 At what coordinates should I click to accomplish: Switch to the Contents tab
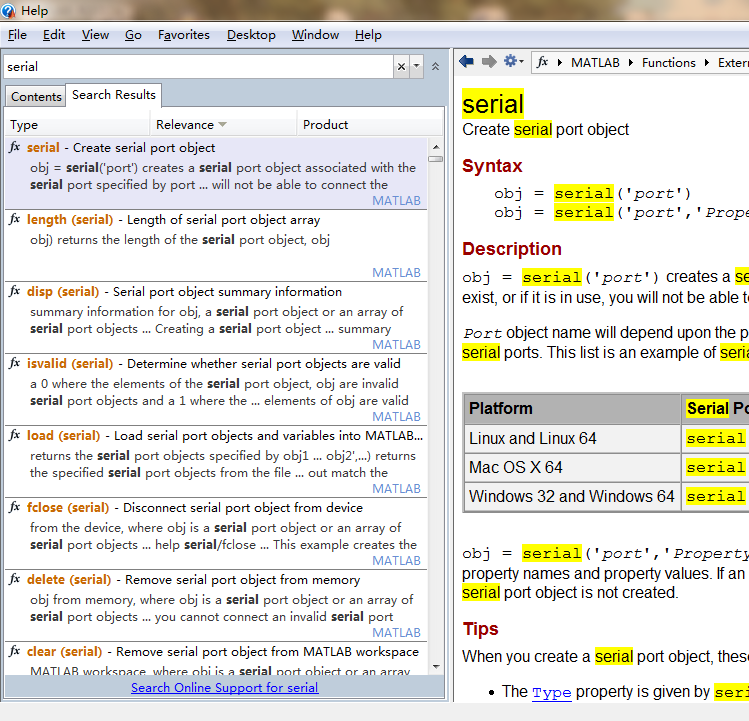(x=36, y=97)
